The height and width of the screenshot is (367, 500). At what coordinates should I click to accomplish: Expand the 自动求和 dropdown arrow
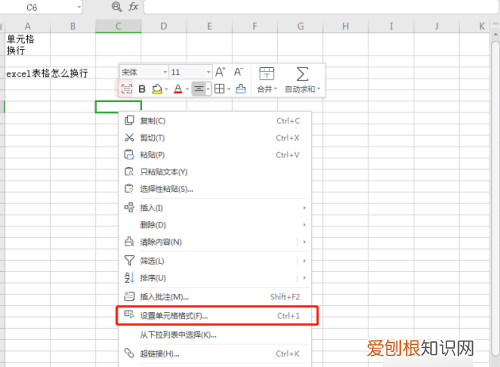pos(318,89)
